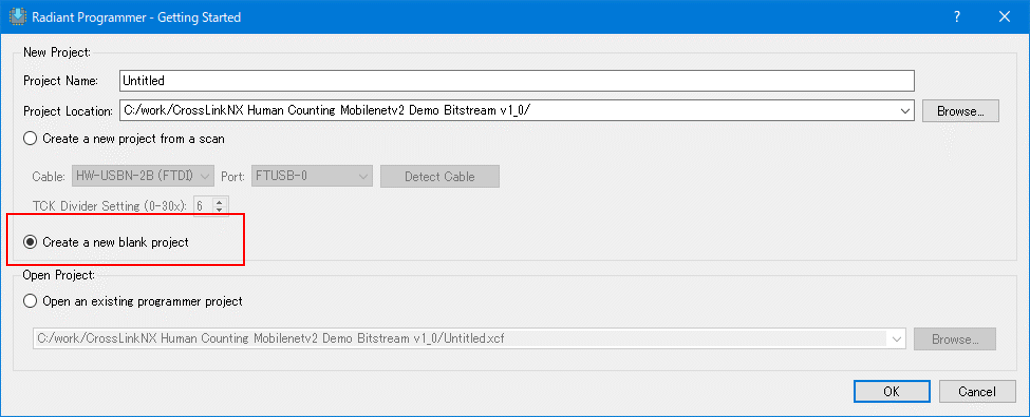
Task: Click Browse next to existing project path
Action: pos(956,340)
